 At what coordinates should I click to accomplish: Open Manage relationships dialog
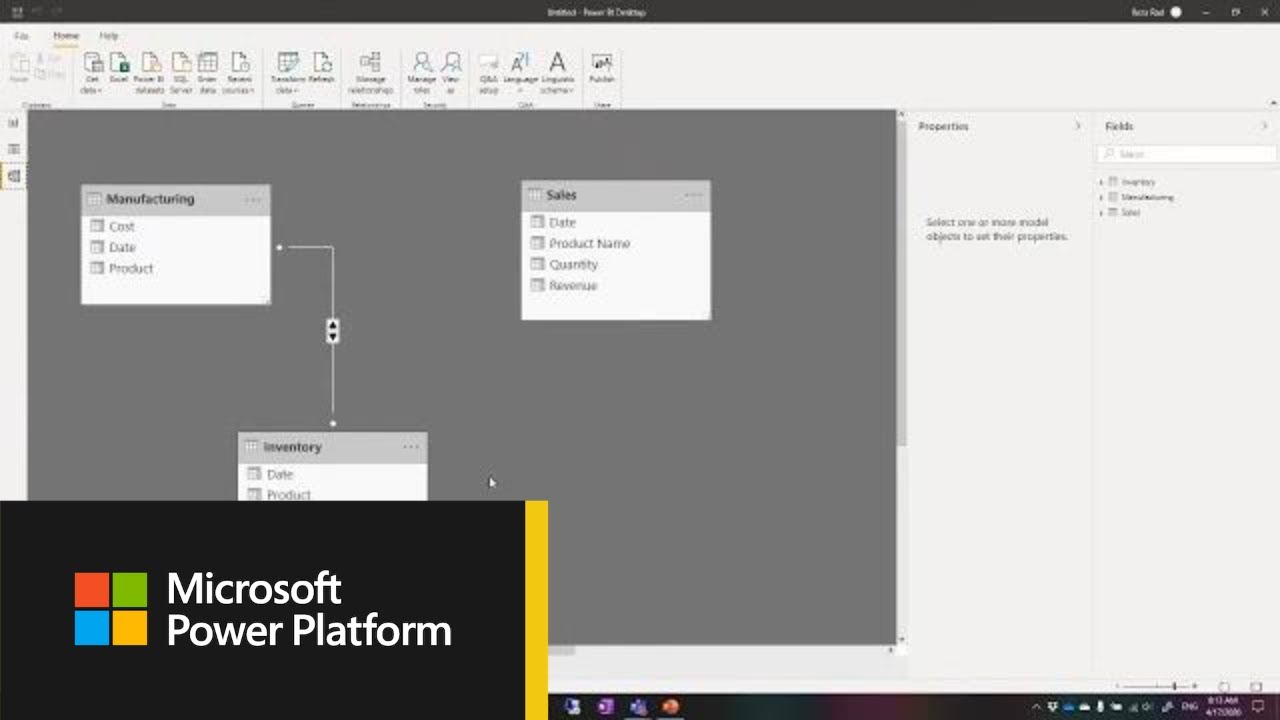370,73
